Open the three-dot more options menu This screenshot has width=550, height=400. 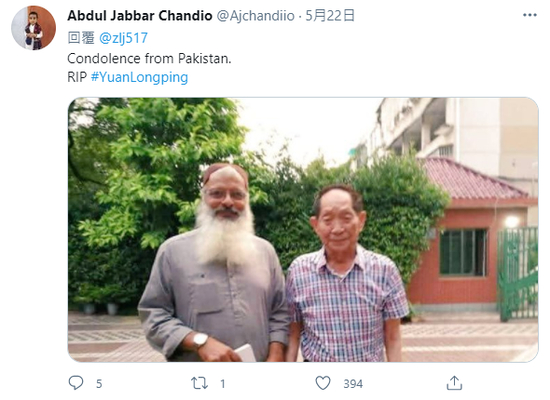(530, 15)
